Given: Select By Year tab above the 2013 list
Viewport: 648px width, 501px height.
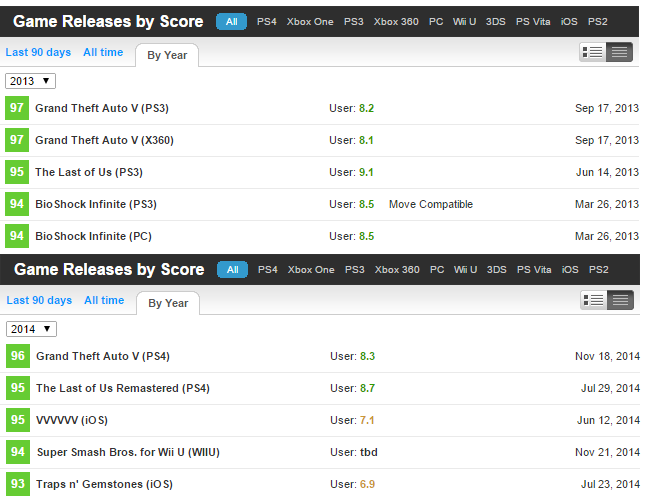Looking at the screenshot, I should click(167, 55).
